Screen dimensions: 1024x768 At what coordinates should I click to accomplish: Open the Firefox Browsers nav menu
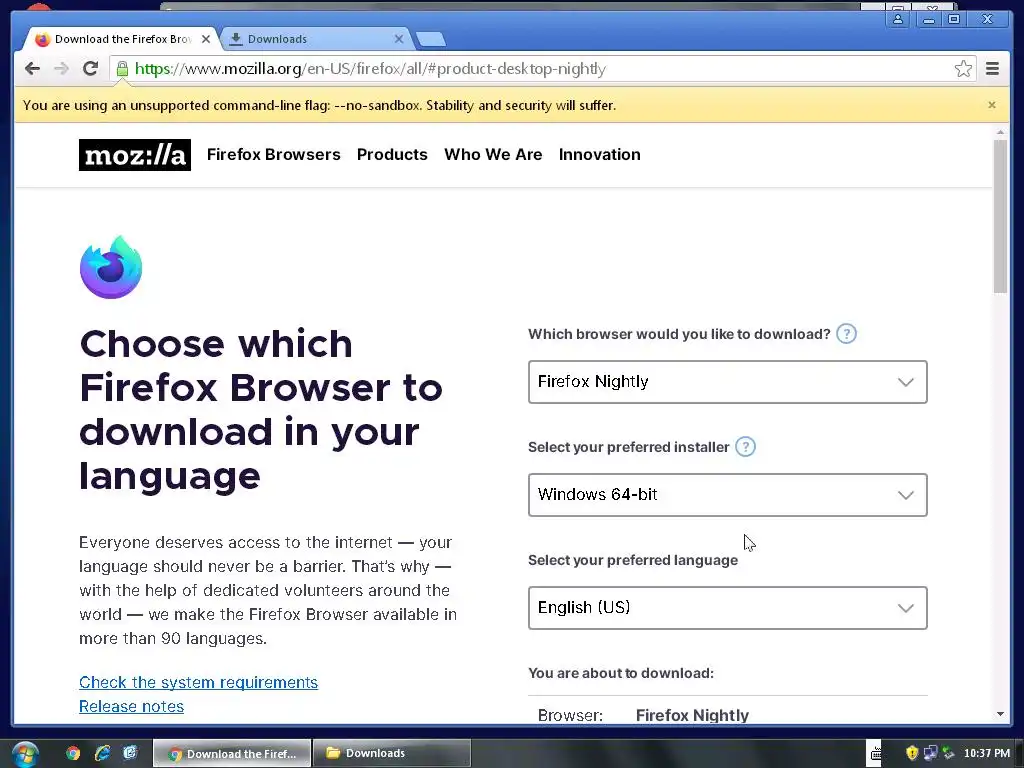[274, 155]
